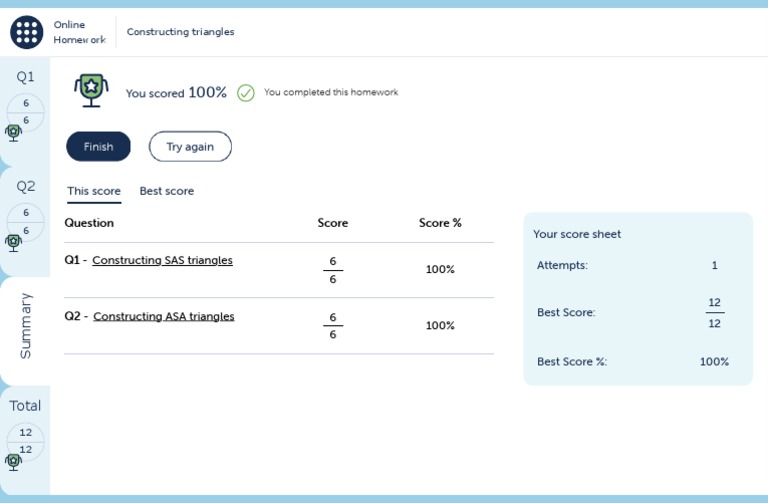
Task: Show the Best score tab
Action: coord(167,191)
